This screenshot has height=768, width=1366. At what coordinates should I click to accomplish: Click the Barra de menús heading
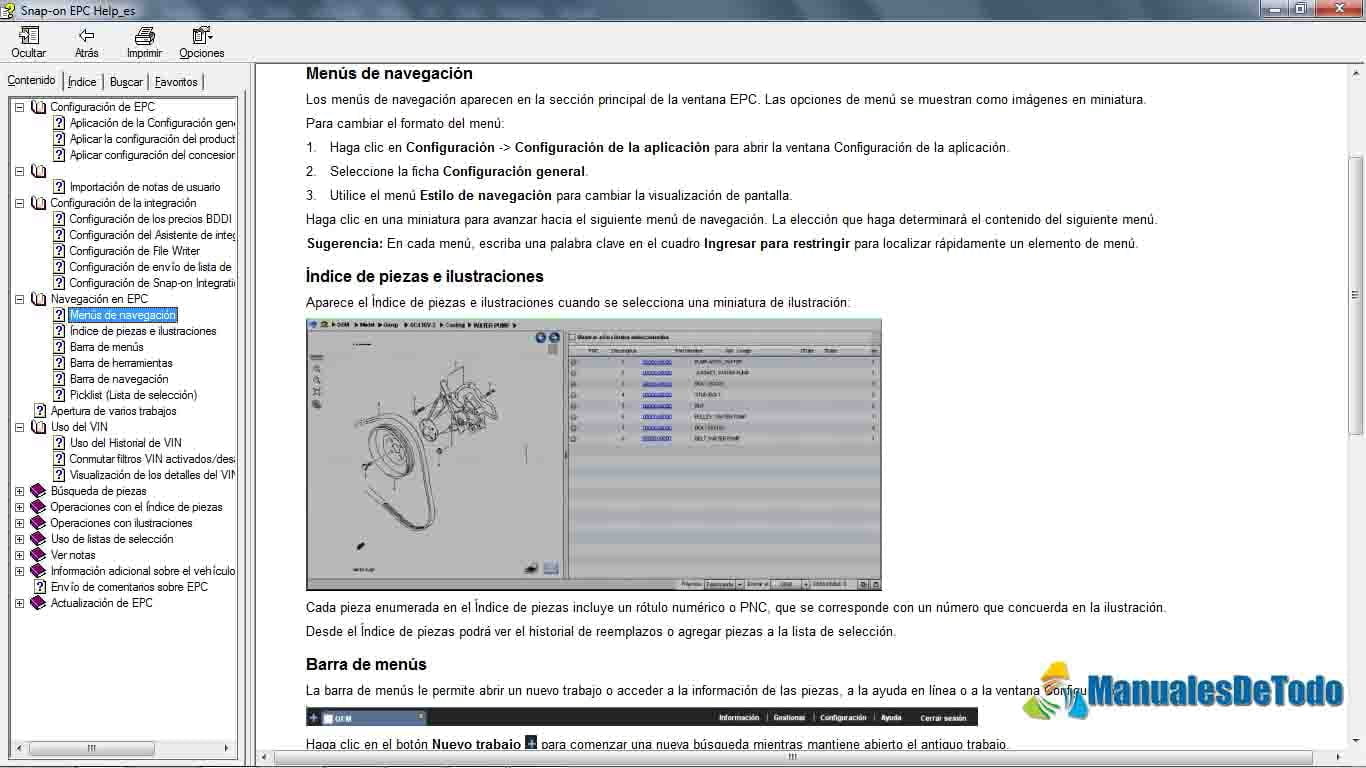coord(366,664)
